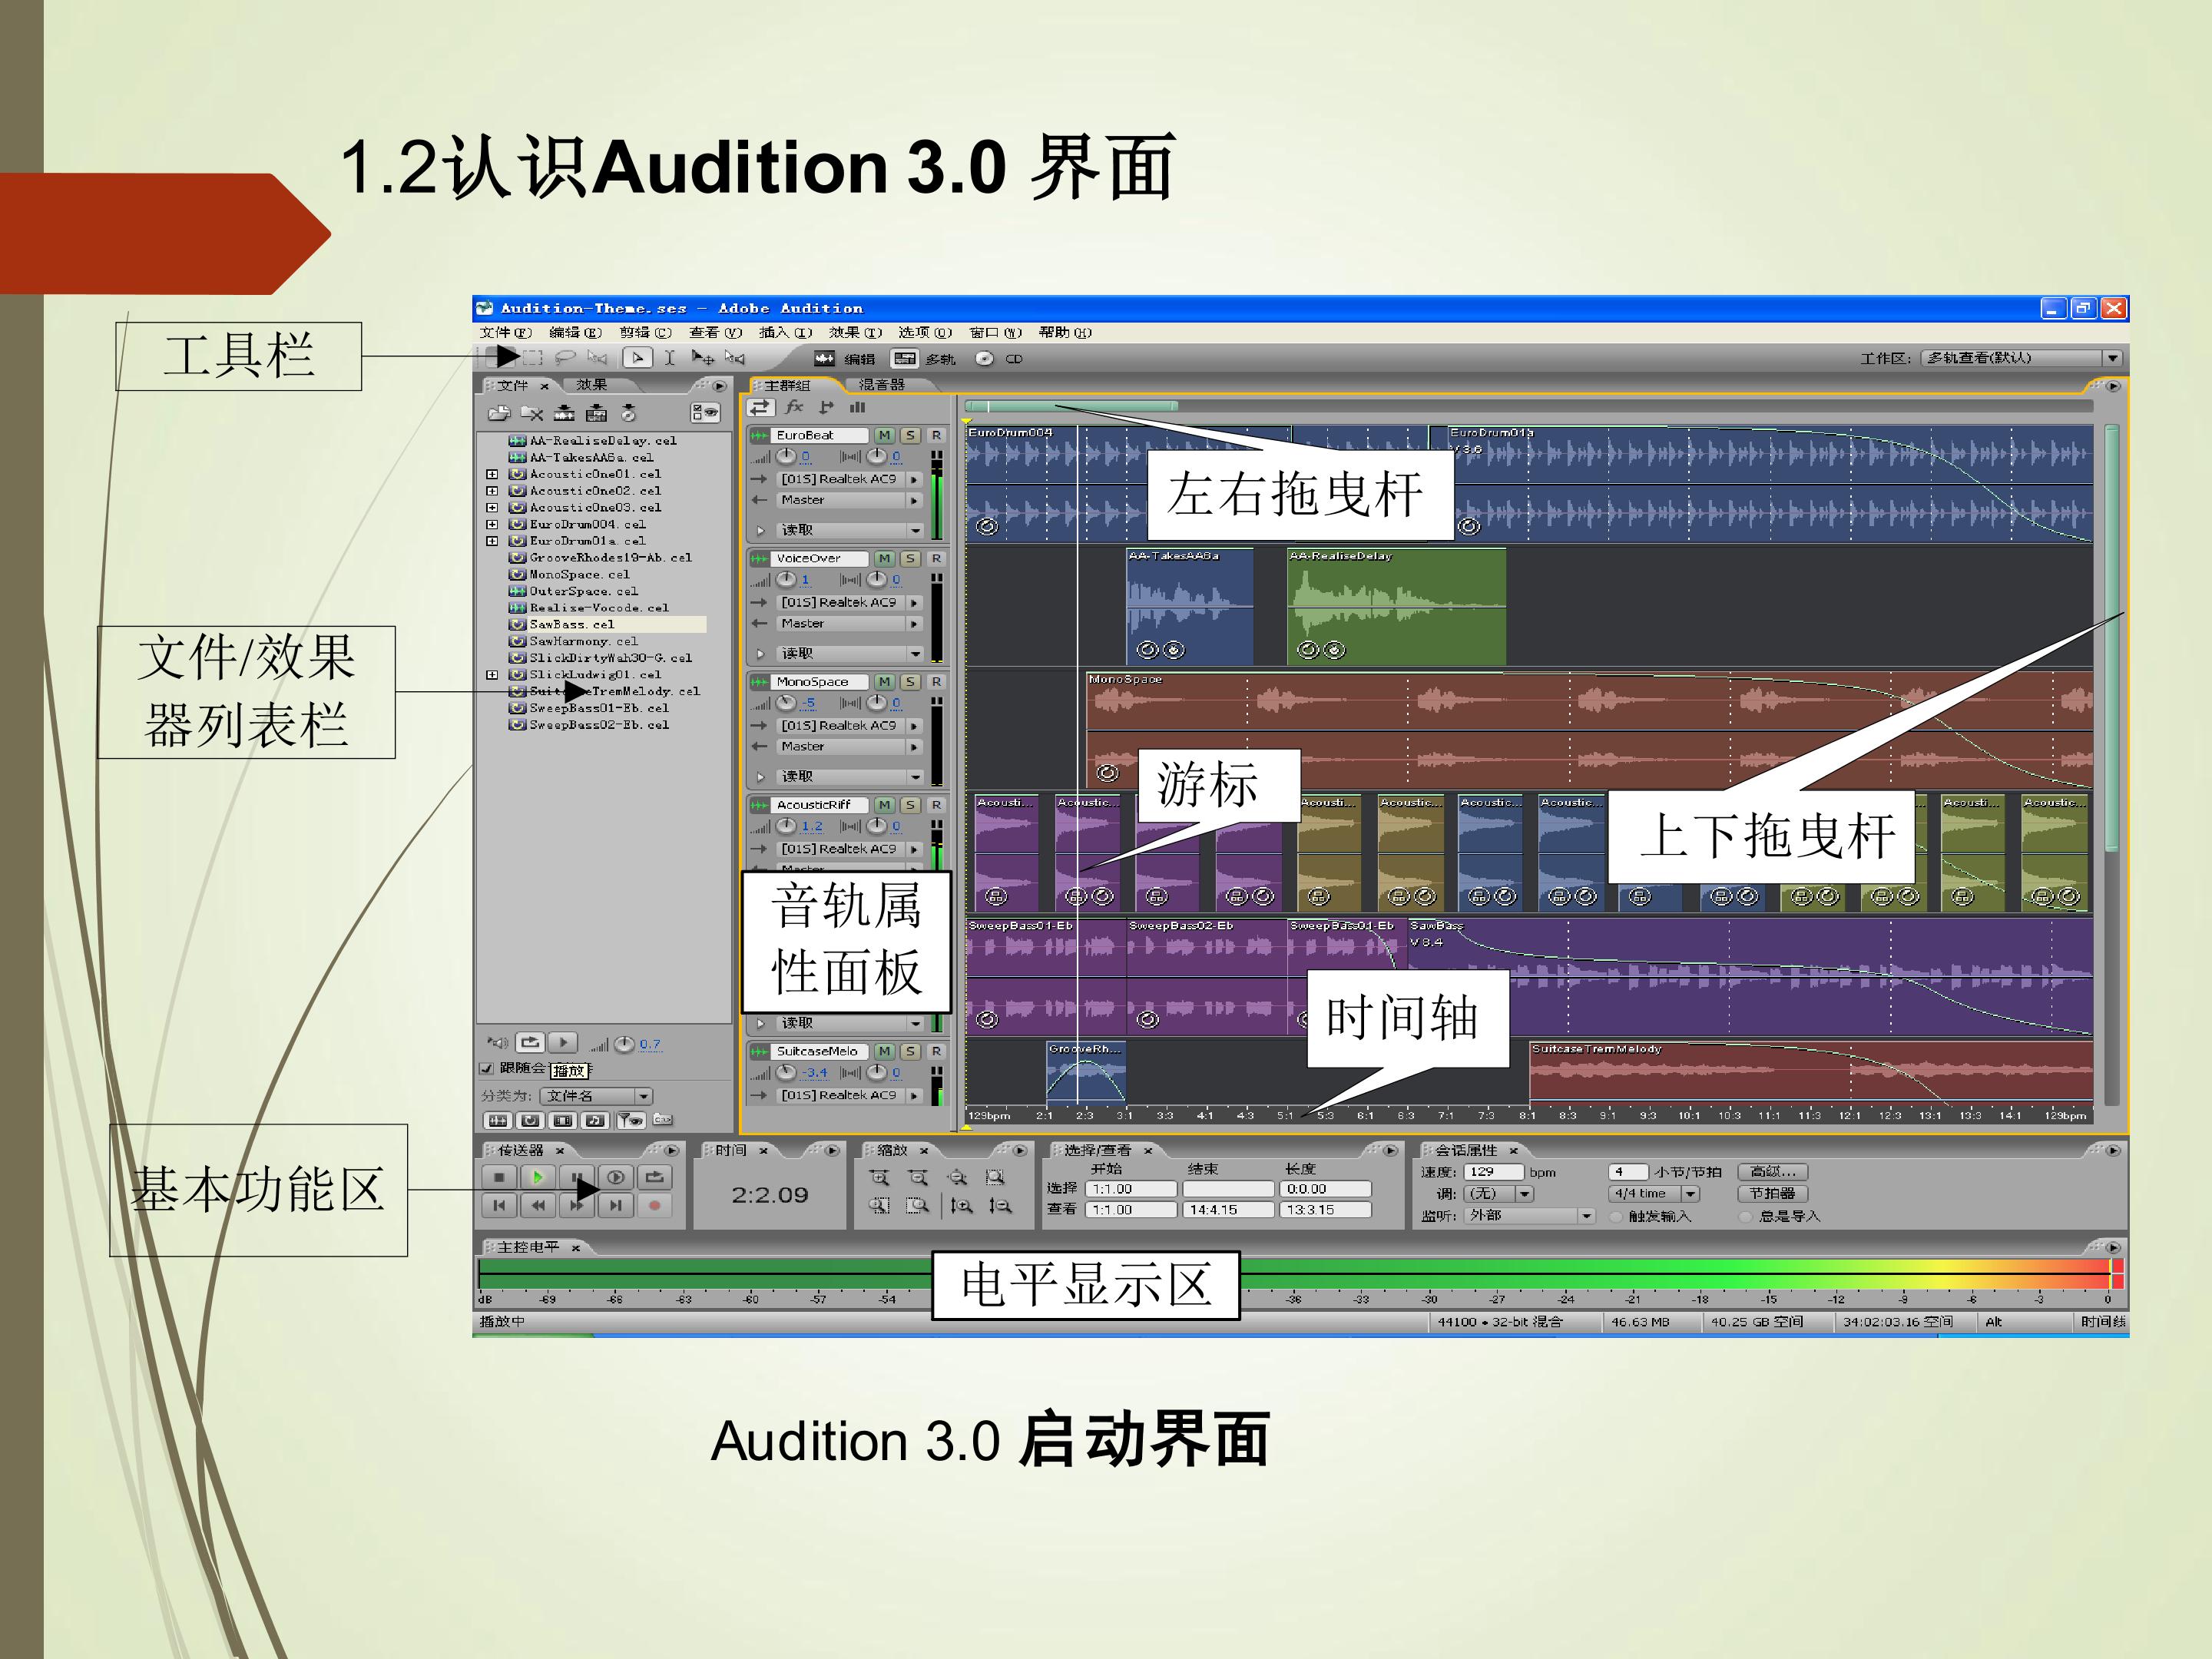Click the horizontal zoom scroll bar
The image size is (2212, 1659).
tap(1072, 406)
